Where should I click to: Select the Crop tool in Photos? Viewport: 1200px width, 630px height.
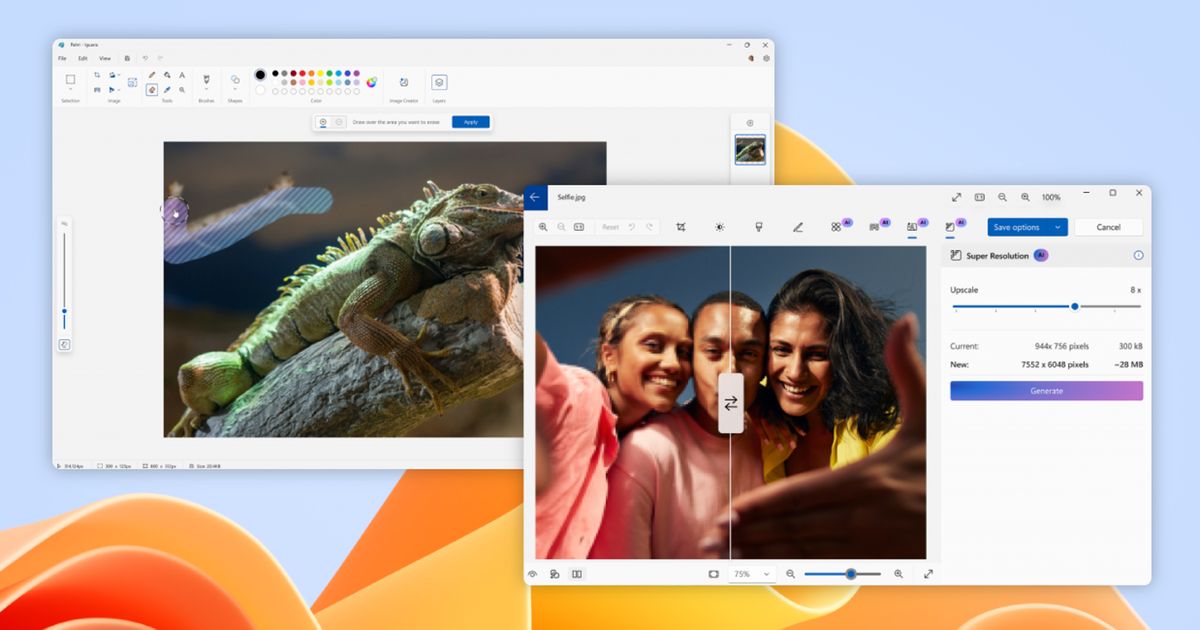tap(681, 227)
